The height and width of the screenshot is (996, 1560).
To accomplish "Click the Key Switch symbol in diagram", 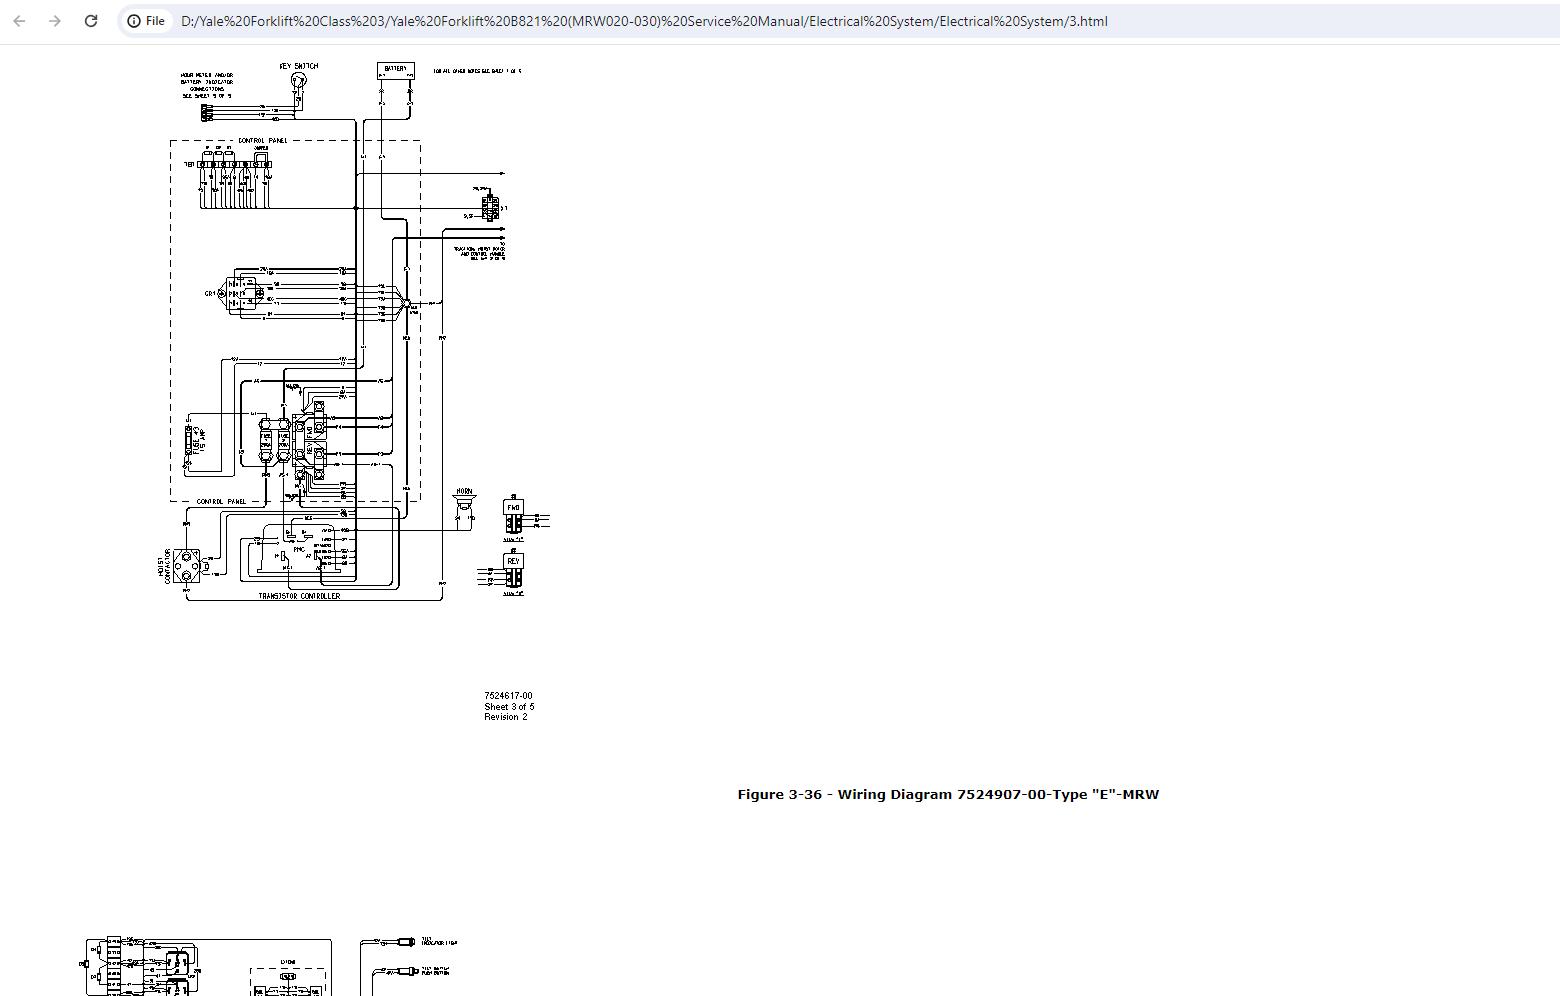I will click(x=298, y=82).
